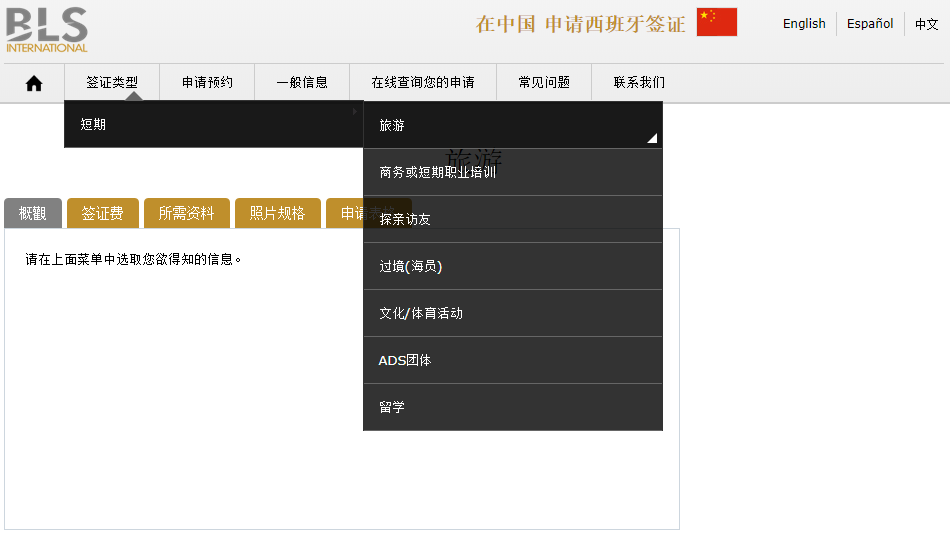Open the 签证类型 menu
The image size is (950, 536).
112,83
